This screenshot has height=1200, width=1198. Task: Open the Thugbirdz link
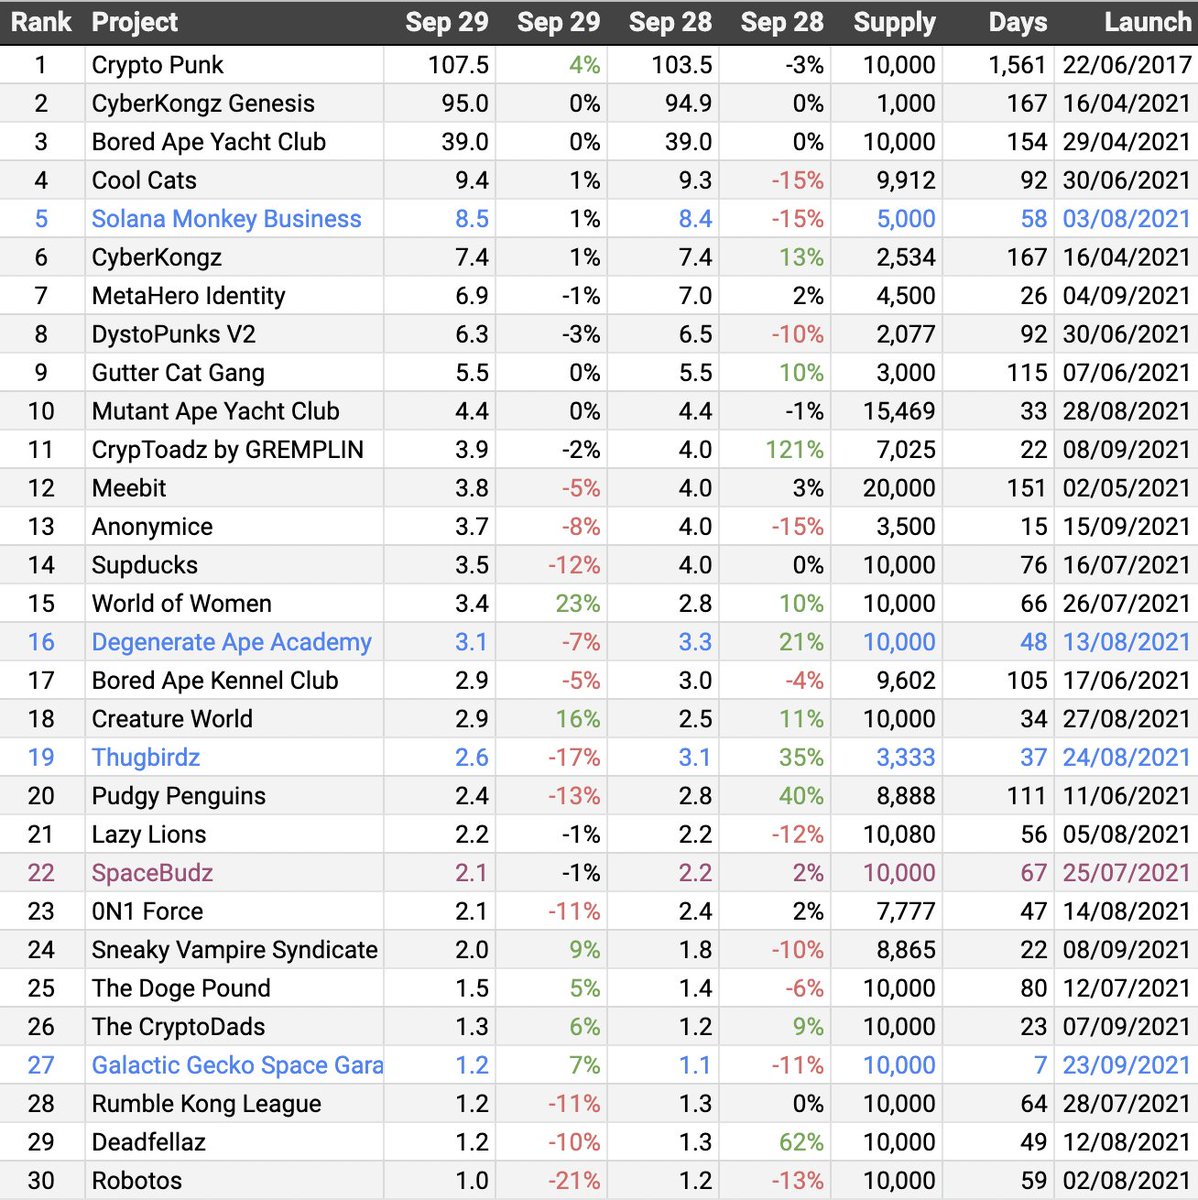coord(146,758)
